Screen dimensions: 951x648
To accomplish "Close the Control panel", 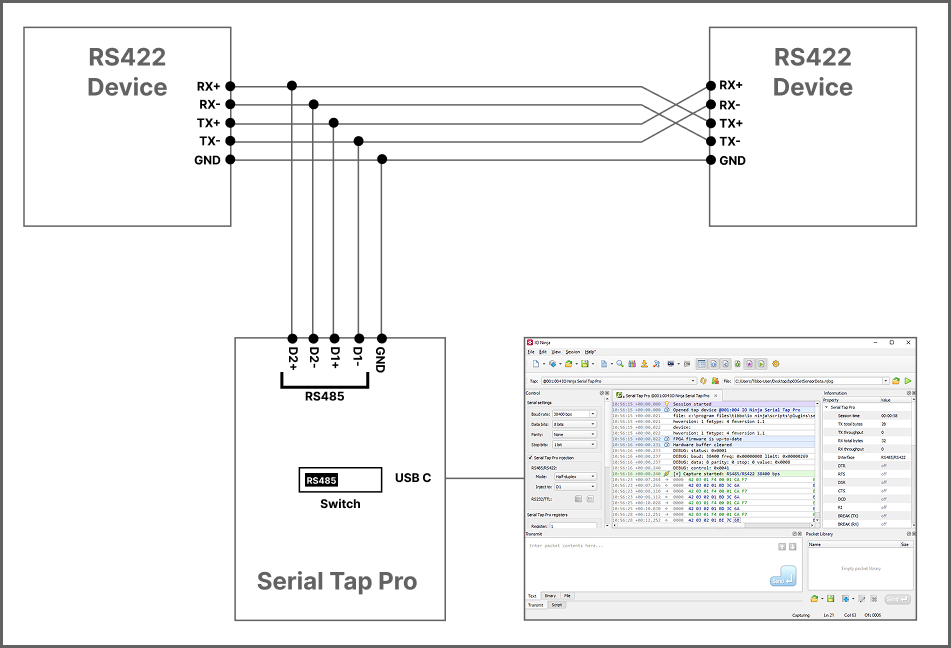I will pos(607,393).
